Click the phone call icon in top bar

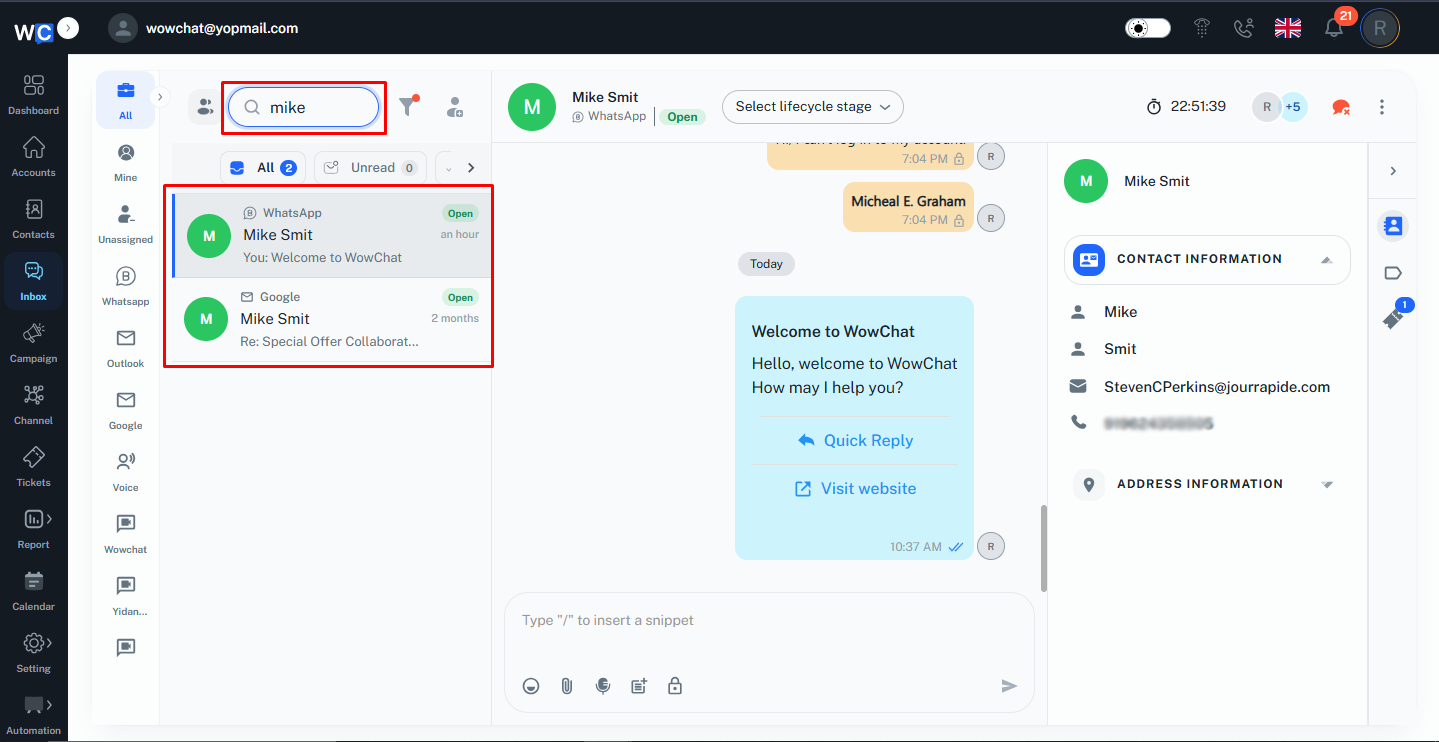pyautogui.click(x=1243, y=28)
